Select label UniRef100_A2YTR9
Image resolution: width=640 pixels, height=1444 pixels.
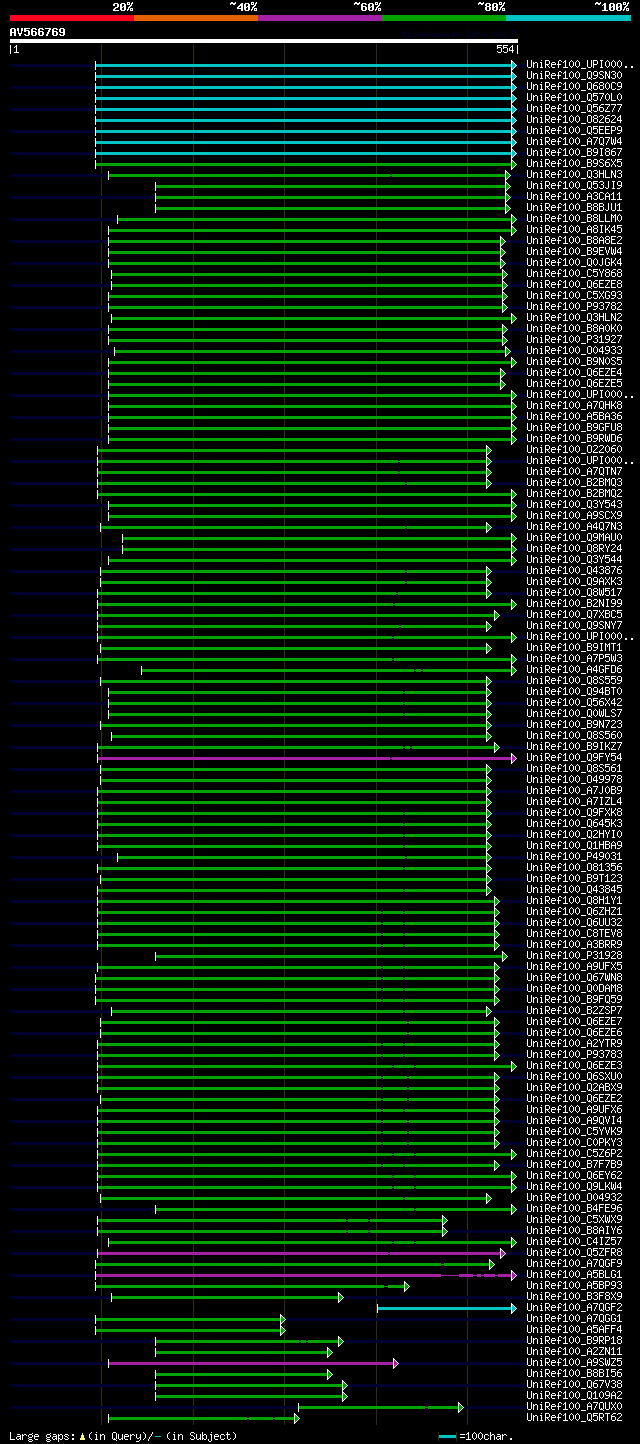(x=574, y=1043)
